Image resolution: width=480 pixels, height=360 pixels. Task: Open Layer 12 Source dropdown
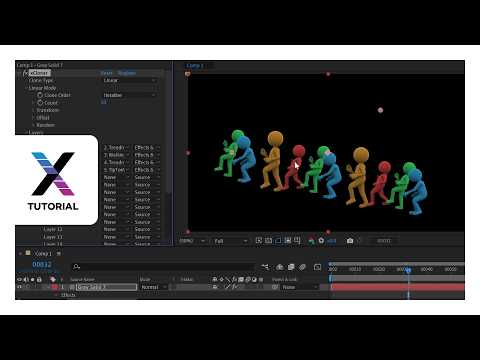(147, 229)
